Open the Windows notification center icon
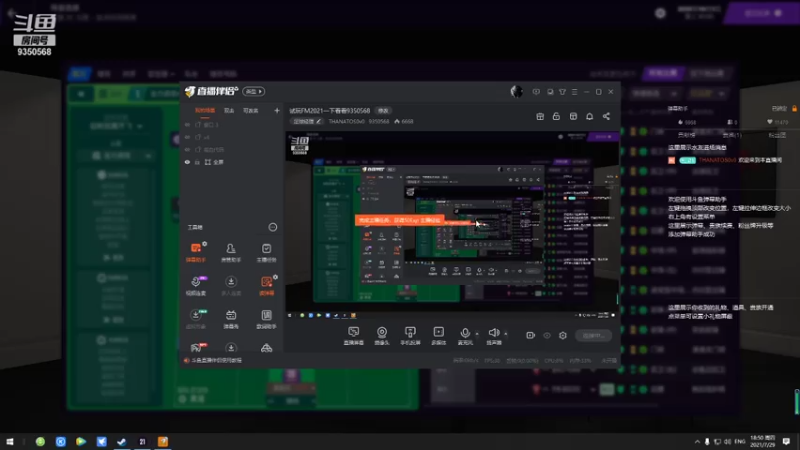Image resolution: width=800 pixels, height=450 pixels. pos(787,441)
